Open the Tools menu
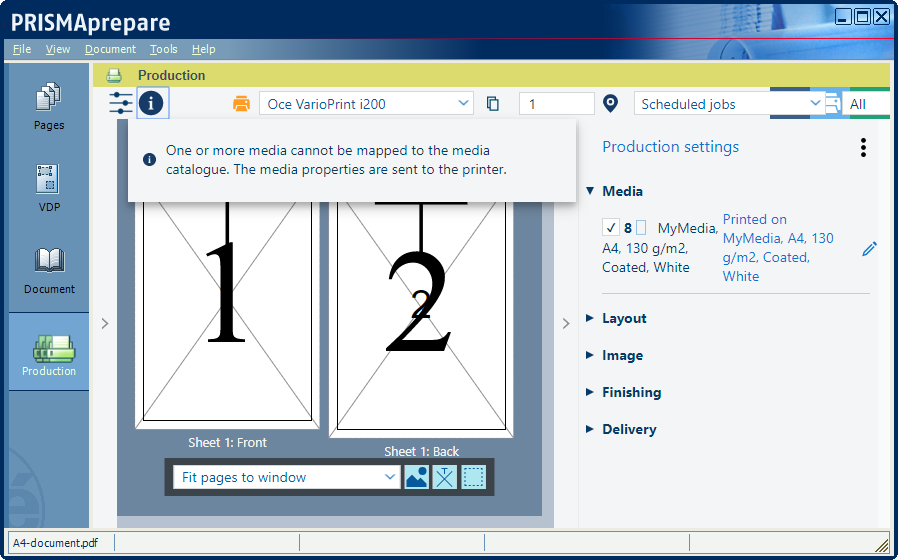The image size is (898, 560). 164,49
